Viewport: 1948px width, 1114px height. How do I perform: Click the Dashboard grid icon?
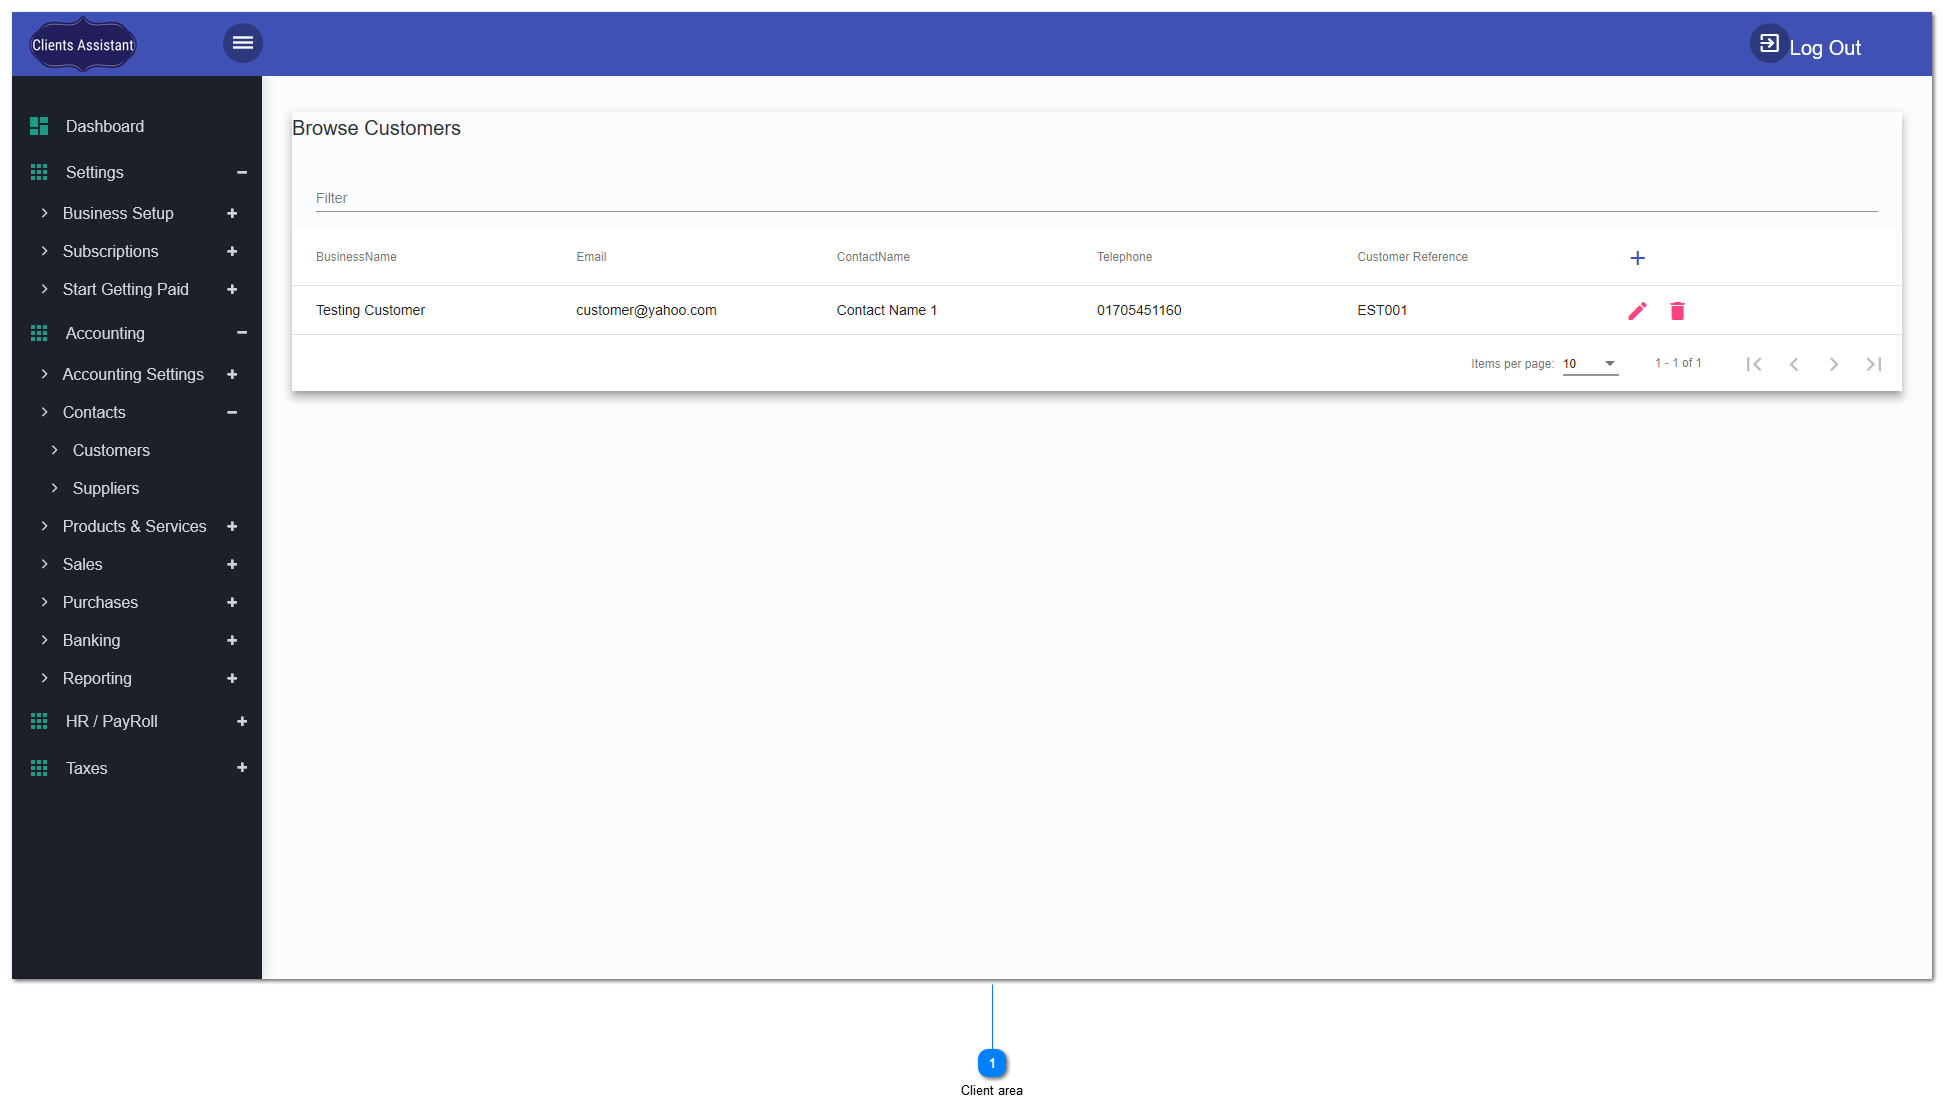coord(37,126)
